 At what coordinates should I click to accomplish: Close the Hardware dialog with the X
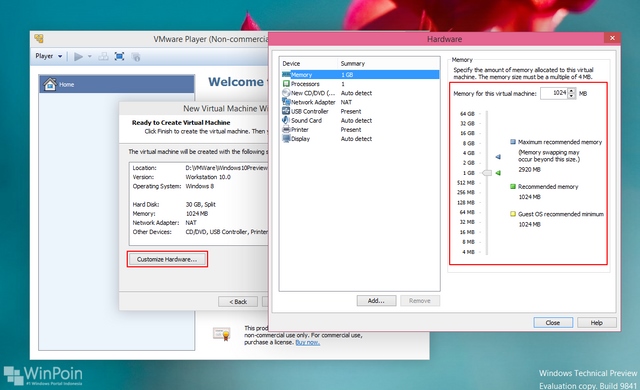click(x=612, y=38)
